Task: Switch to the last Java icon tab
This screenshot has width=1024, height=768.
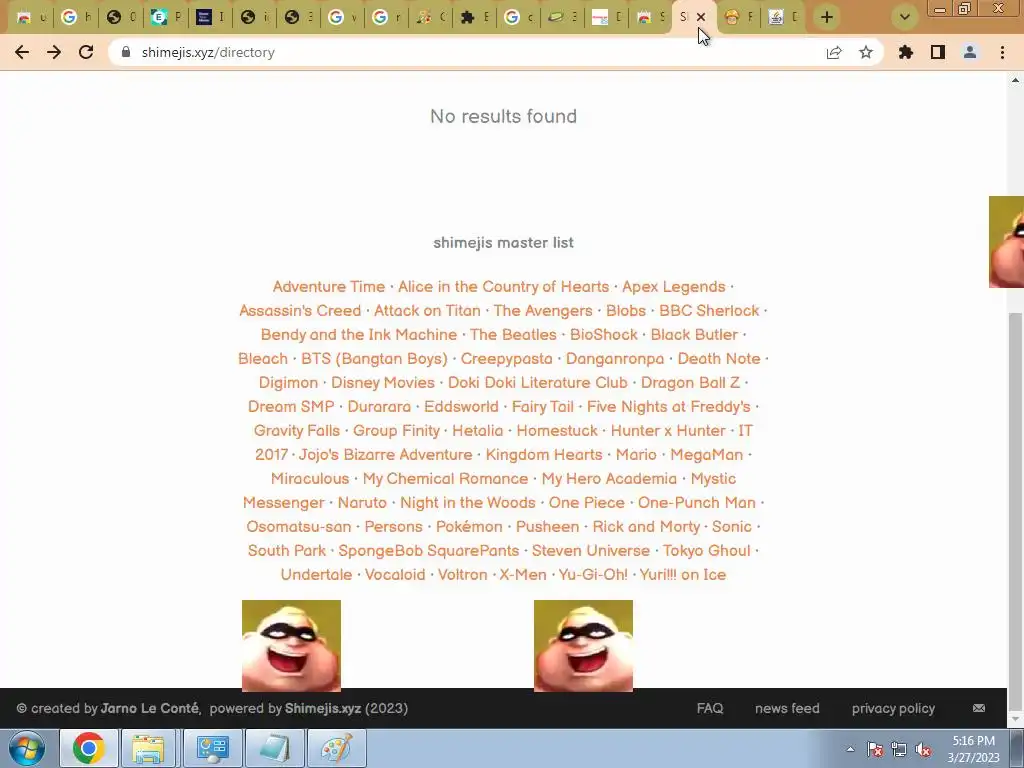Action: (x=784, y=17)
